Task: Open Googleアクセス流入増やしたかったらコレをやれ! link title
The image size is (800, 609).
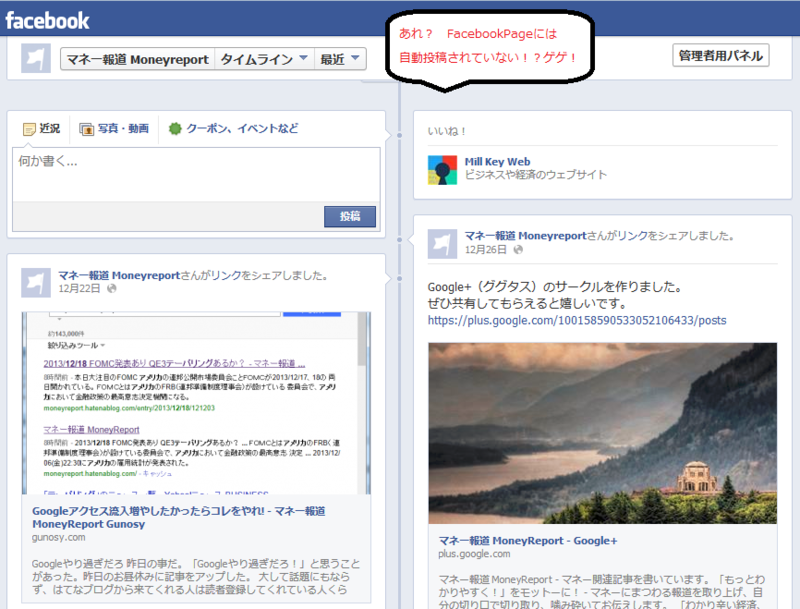Action: coord(179,517)
